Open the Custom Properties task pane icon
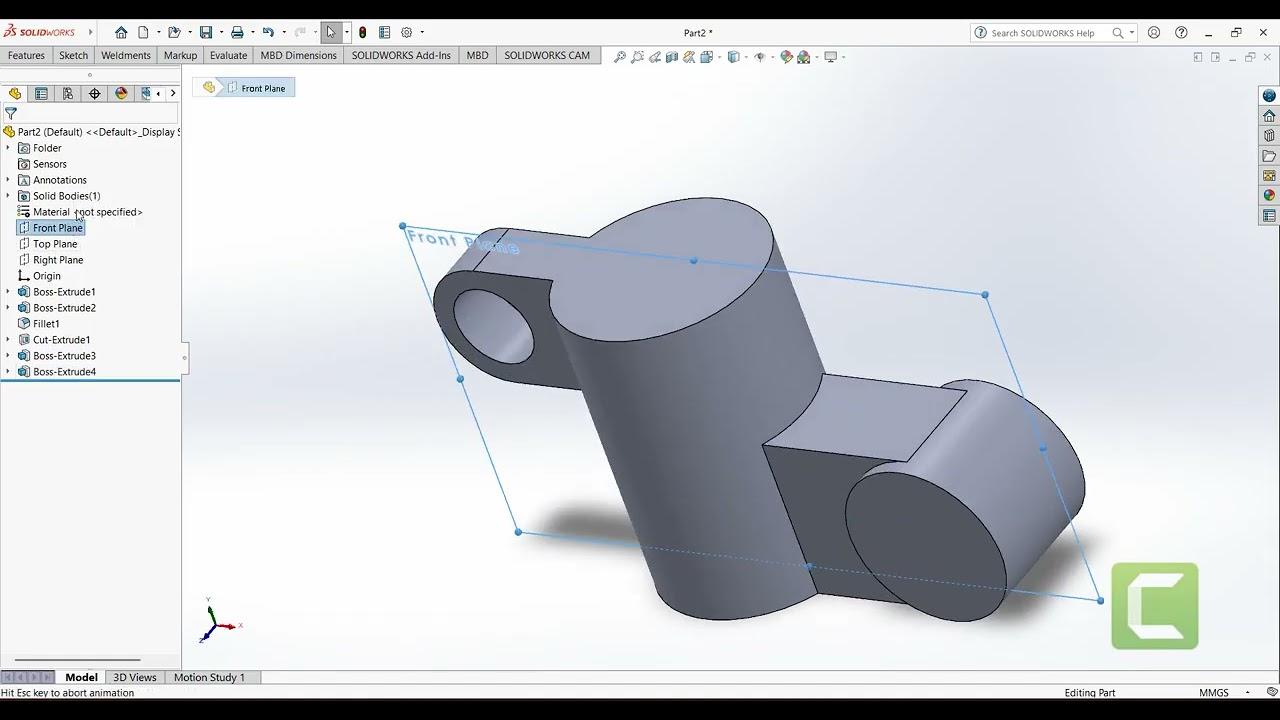 (x=1269, y=215)
